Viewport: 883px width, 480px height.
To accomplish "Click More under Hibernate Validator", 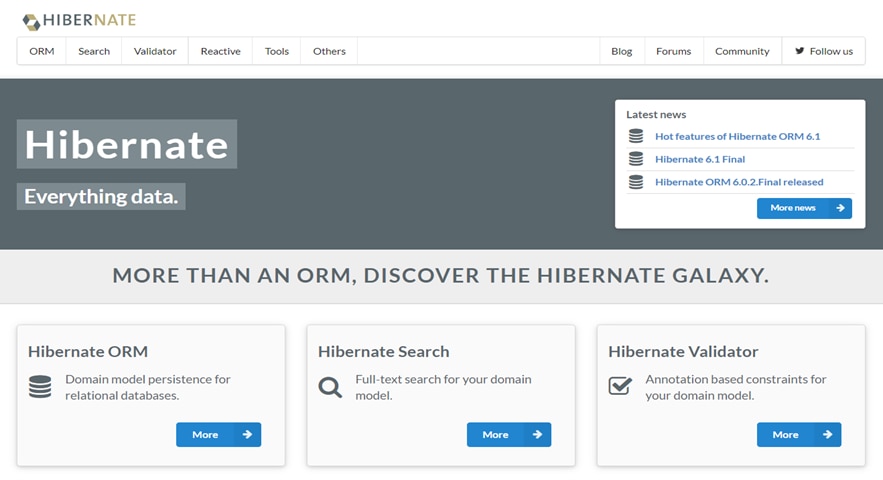I will click(x=799, y=434).
